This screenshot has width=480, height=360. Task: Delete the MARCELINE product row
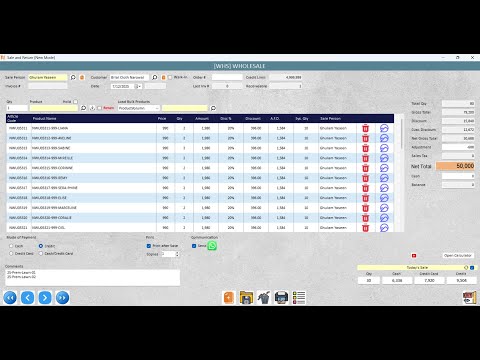[365, 208]
